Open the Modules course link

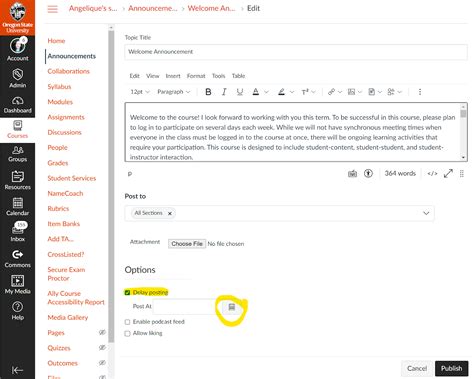tap(60, 102)
